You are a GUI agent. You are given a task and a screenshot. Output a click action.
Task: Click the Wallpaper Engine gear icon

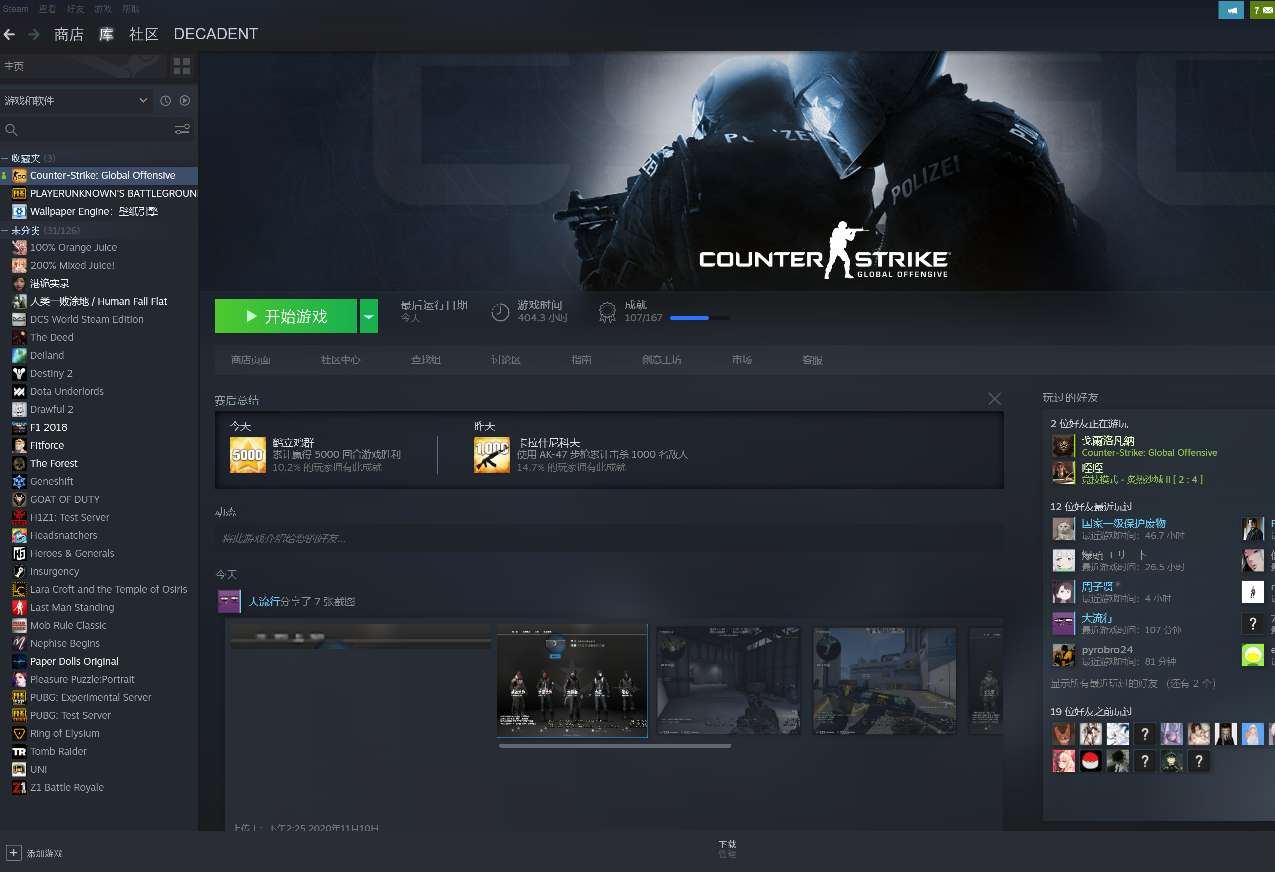click(19, 212)
